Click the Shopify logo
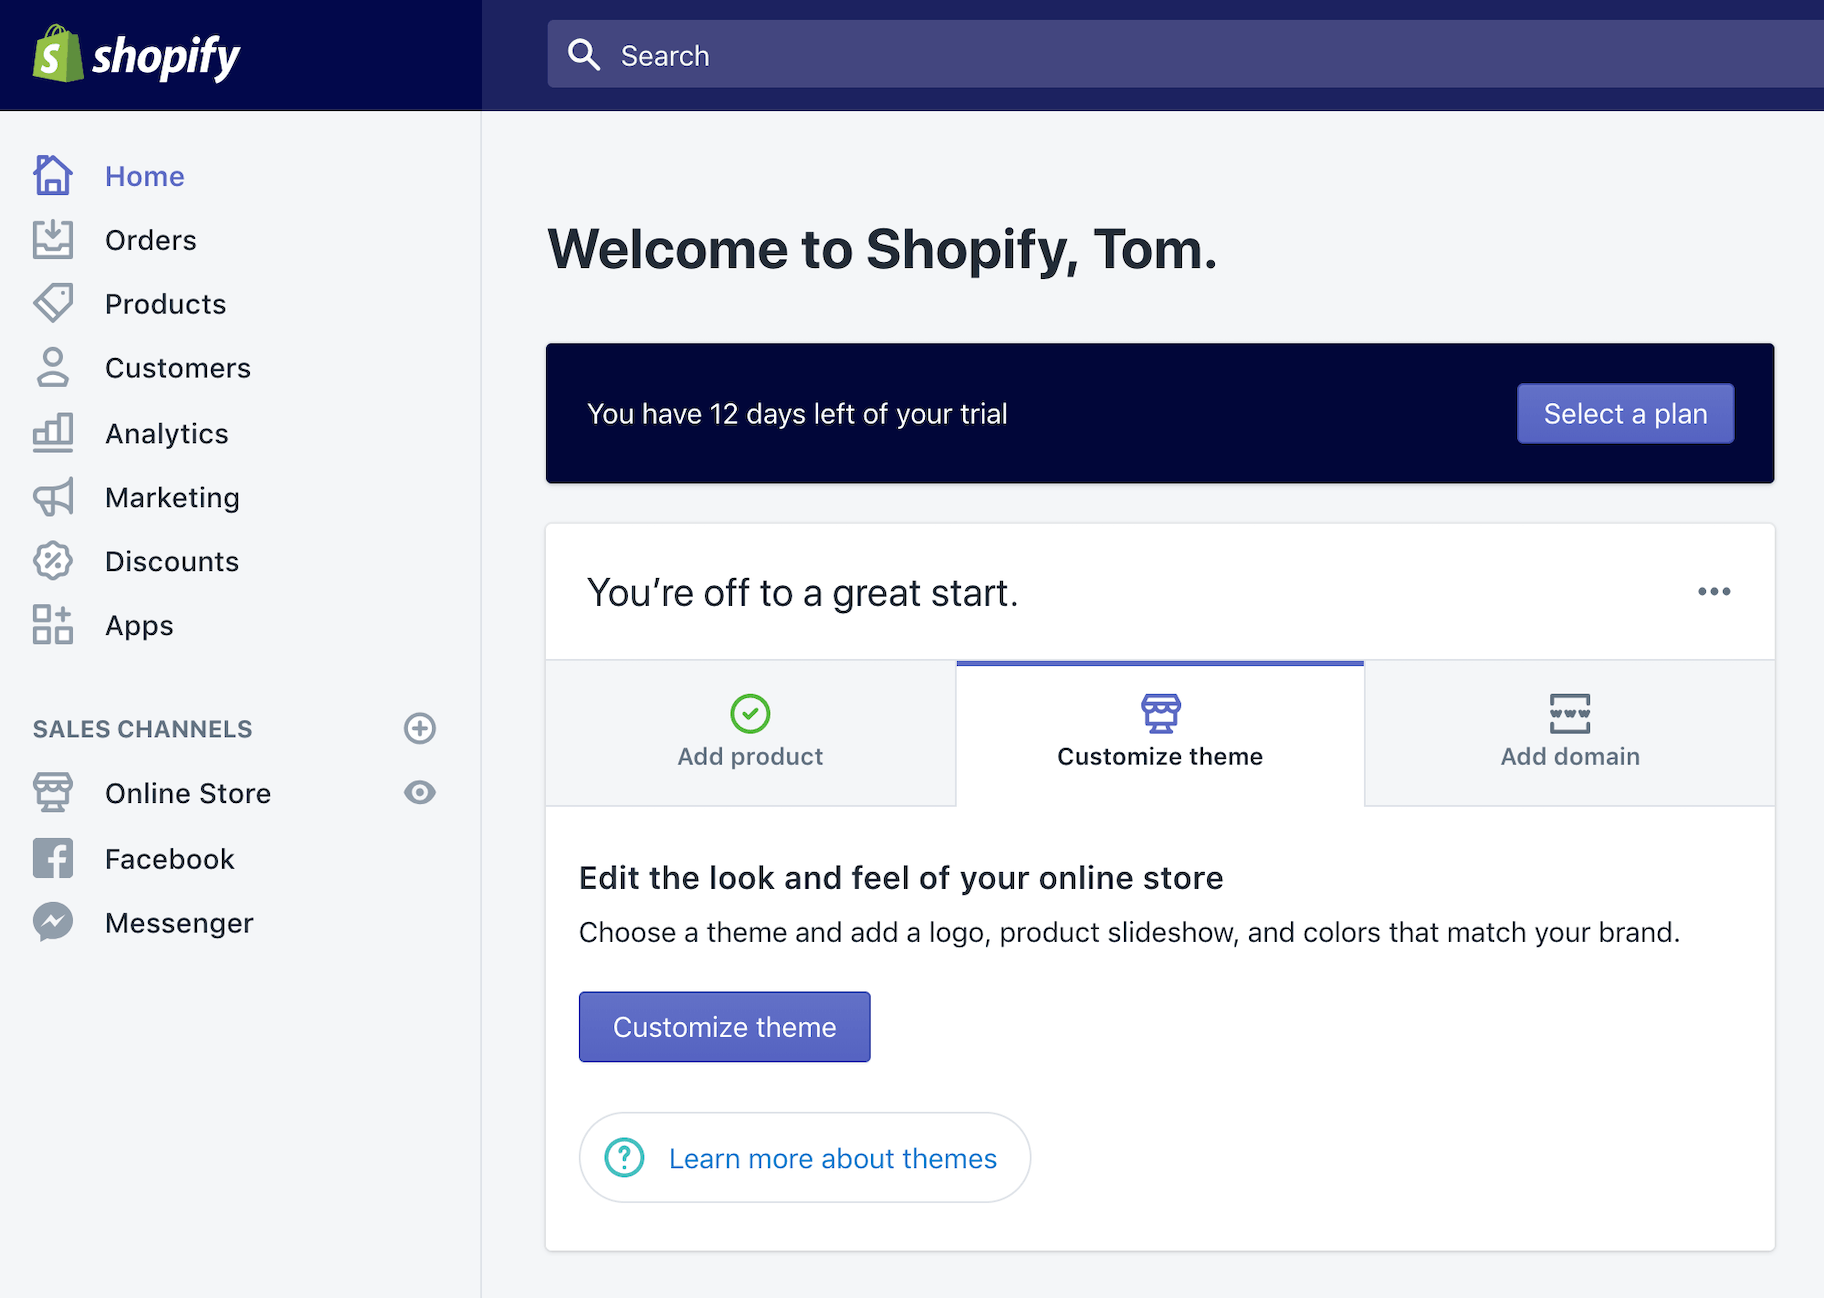Image resolution: width=1824 pixels, height=1298 pixels. (x=136, y=55)
